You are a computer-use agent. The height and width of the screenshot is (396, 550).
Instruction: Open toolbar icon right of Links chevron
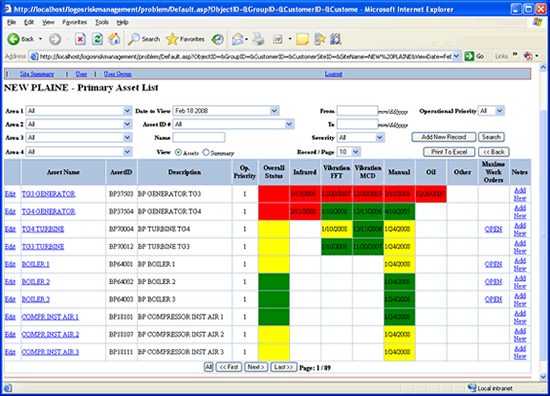tap(528, 56)
